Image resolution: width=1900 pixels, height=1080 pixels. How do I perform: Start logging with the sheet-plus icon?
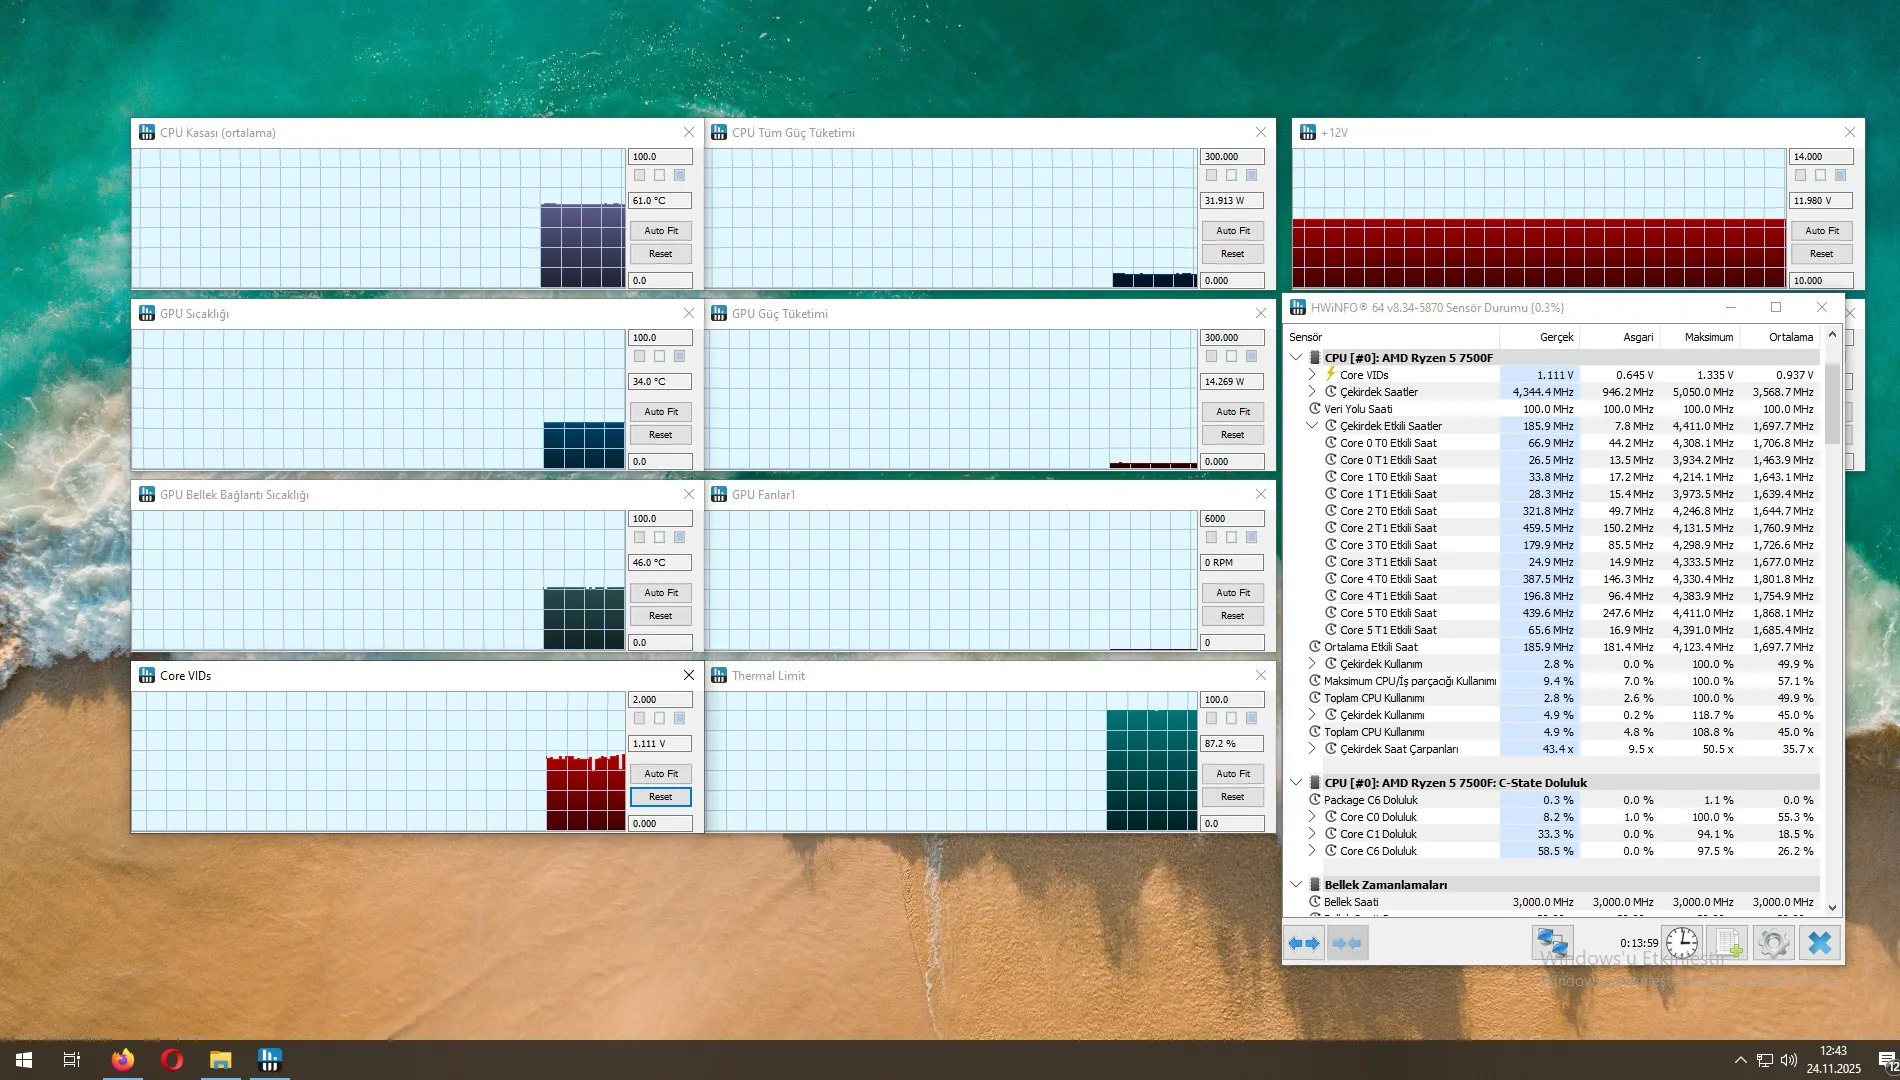[1726, 943]
